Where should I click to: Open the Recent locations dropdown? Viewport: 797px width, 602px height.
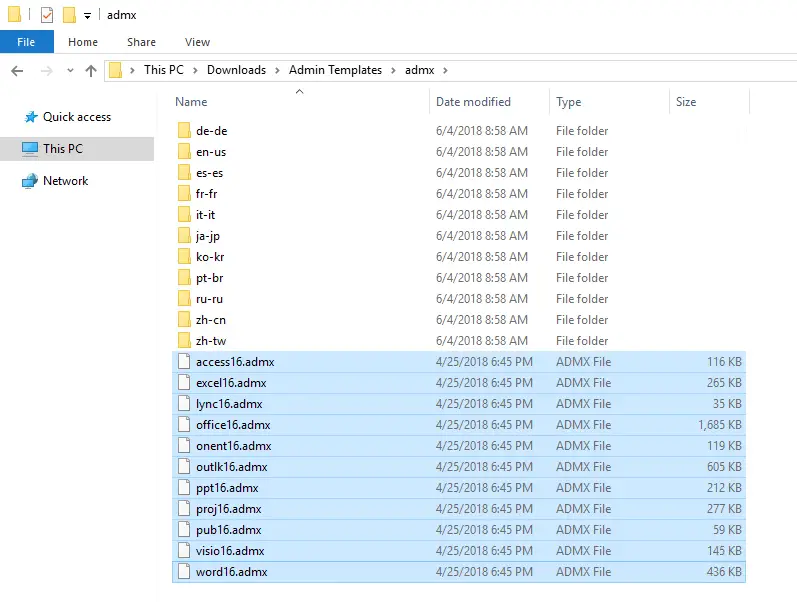point(70,71)
